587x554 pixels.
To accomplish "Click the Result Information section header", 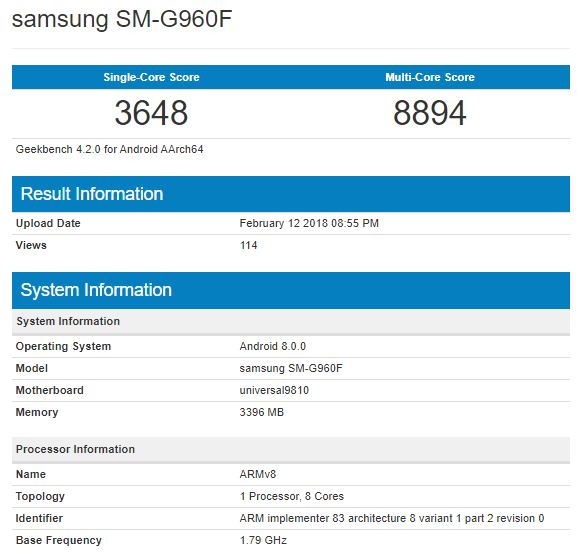I will pyautogui.click(x=291, y=194).
